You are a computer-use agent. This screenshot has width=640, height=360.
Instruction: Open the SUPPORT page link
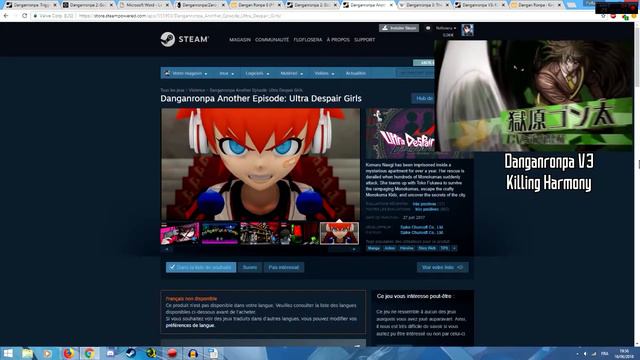pos(364,40)
